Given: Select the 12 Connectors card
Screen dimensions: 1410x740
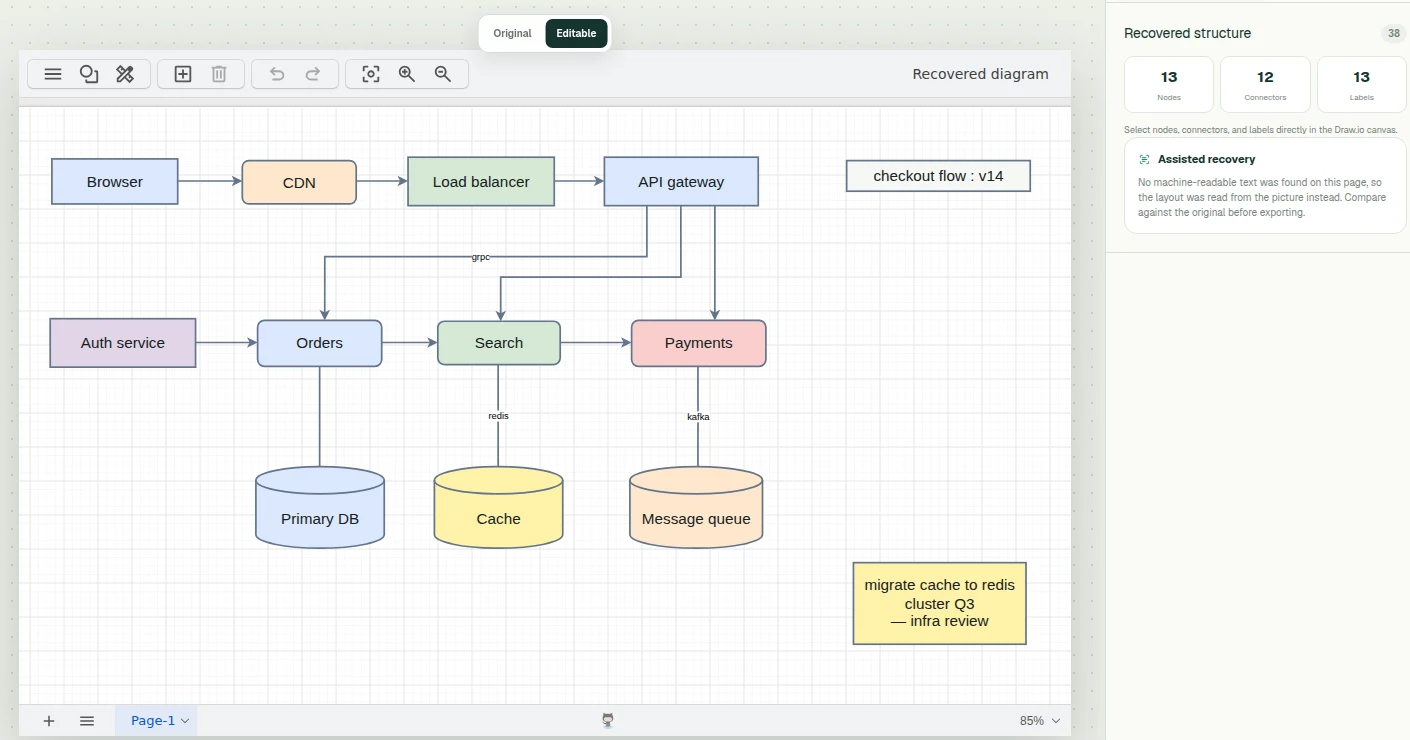Looking at the screenshot, I should [1265, 84].
